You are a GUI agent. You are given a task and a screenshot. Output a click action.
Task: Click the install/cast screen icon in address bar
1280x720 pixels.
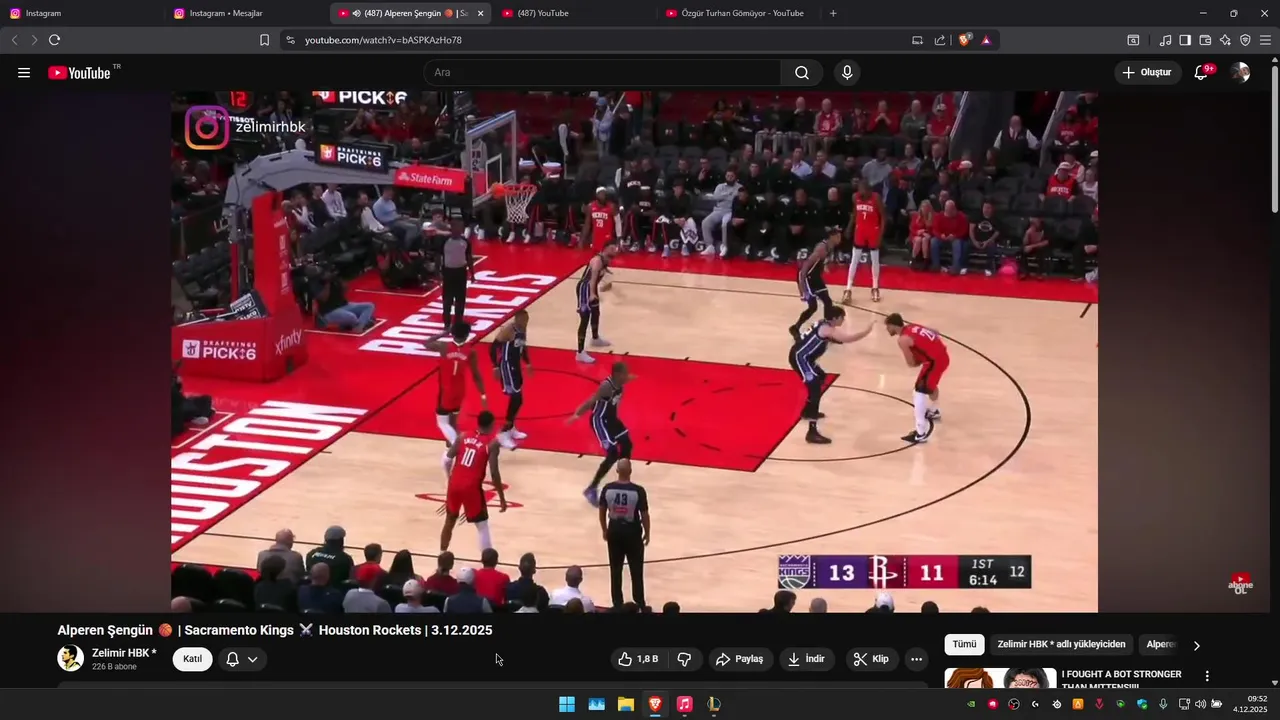click(x=917, y=40)
